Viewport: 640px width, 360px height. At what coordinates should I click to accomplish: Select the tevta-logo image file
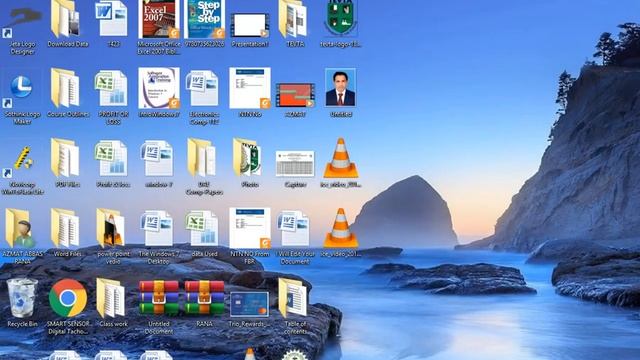pyautogui.click(x=340, y=24)
